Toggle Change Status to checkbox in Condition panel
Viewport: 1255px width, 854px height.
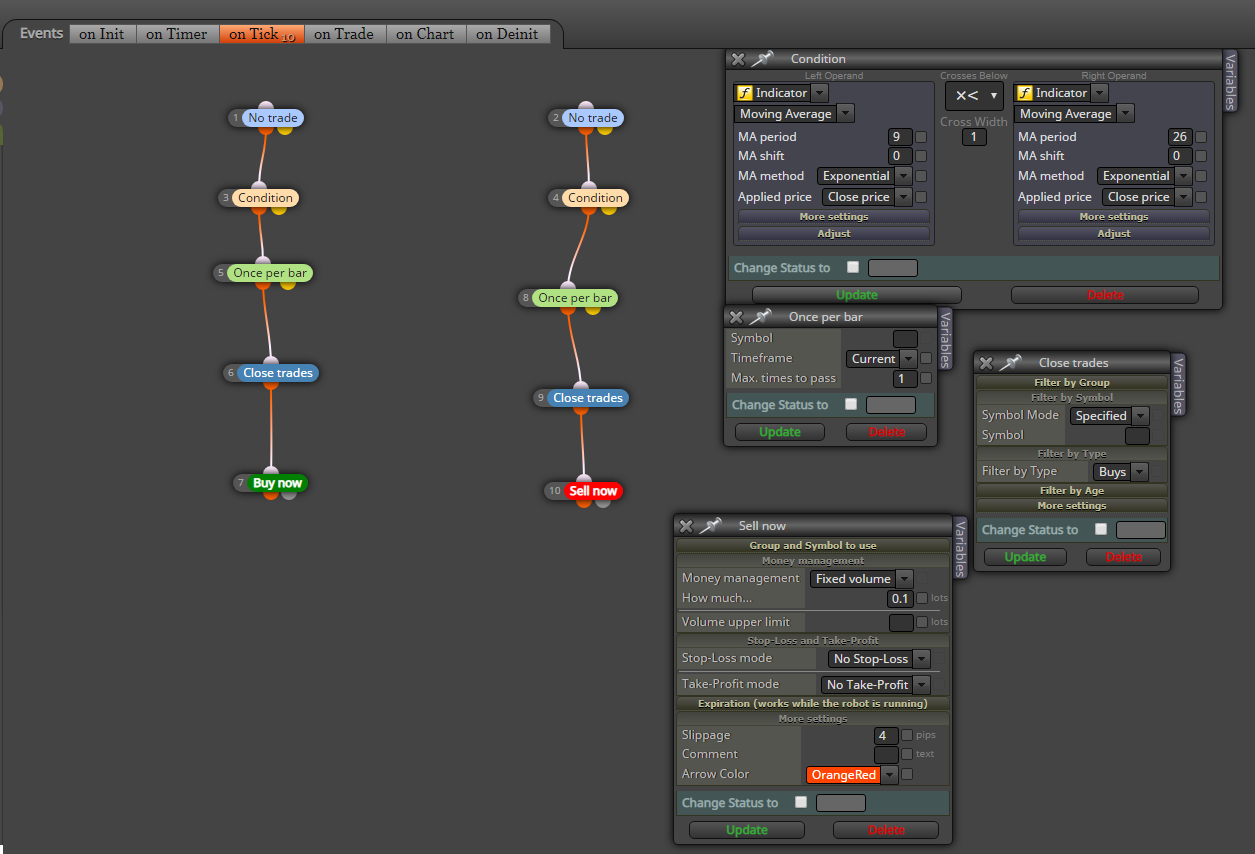pos(852,267)
